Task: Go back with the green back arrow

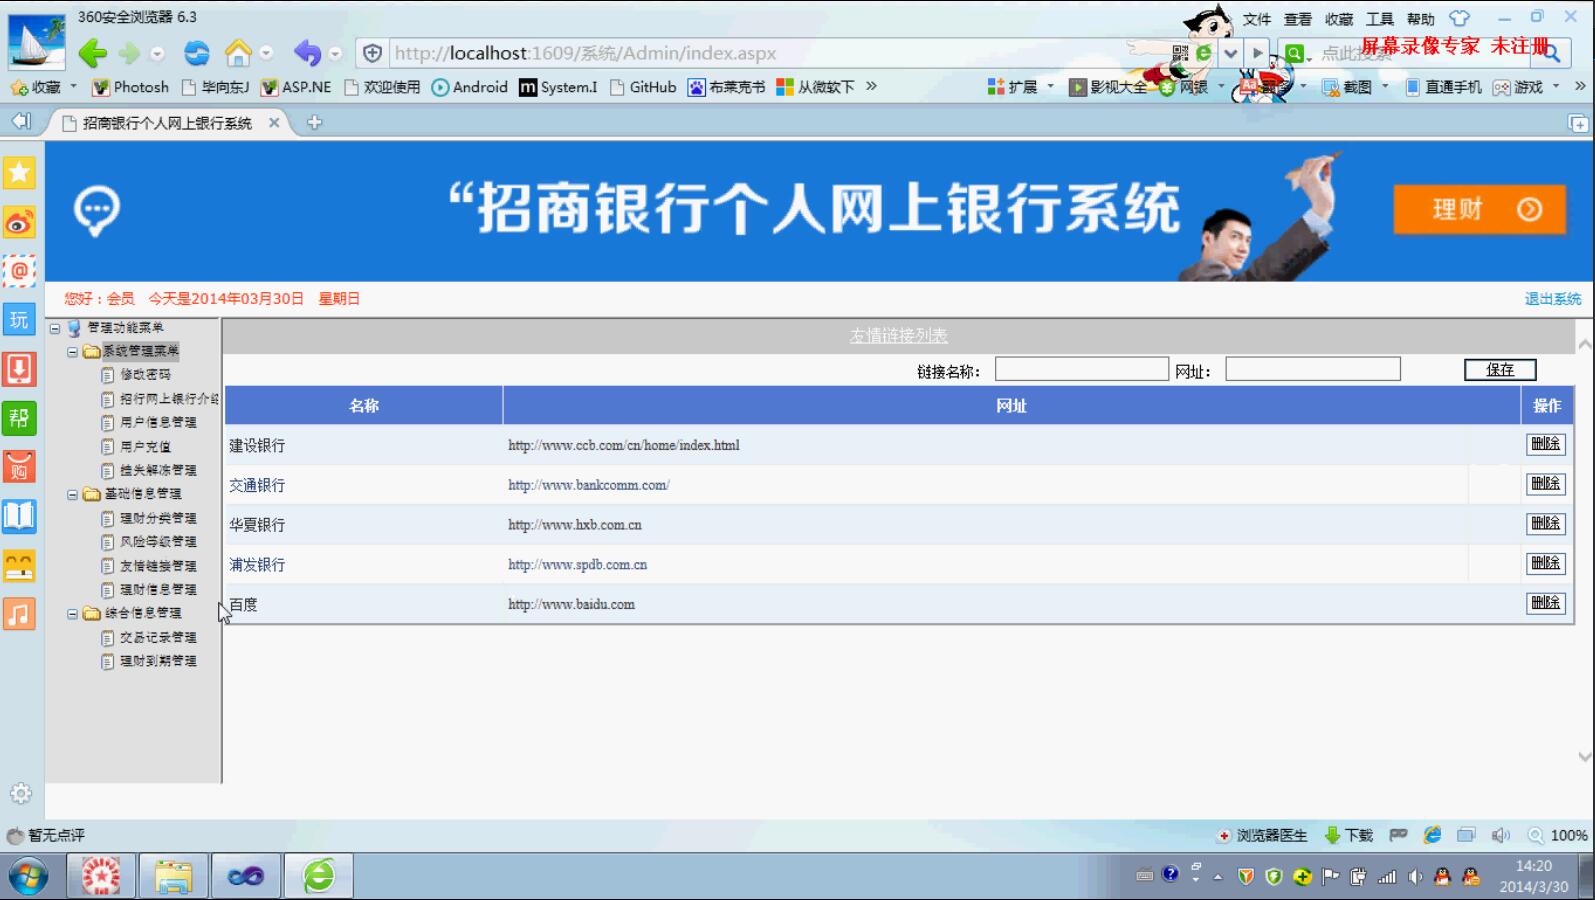Action: (x=92, y=53)
